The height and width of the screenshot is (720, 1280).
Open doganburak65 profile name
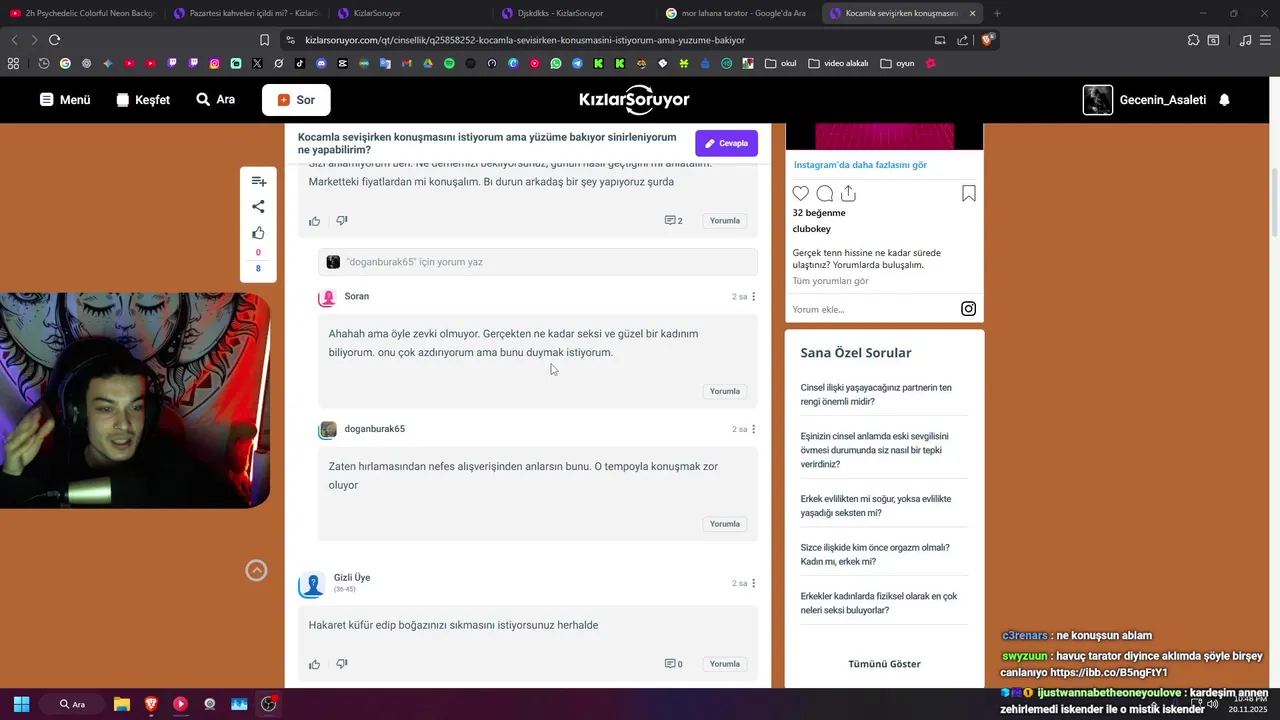[374, 429]
